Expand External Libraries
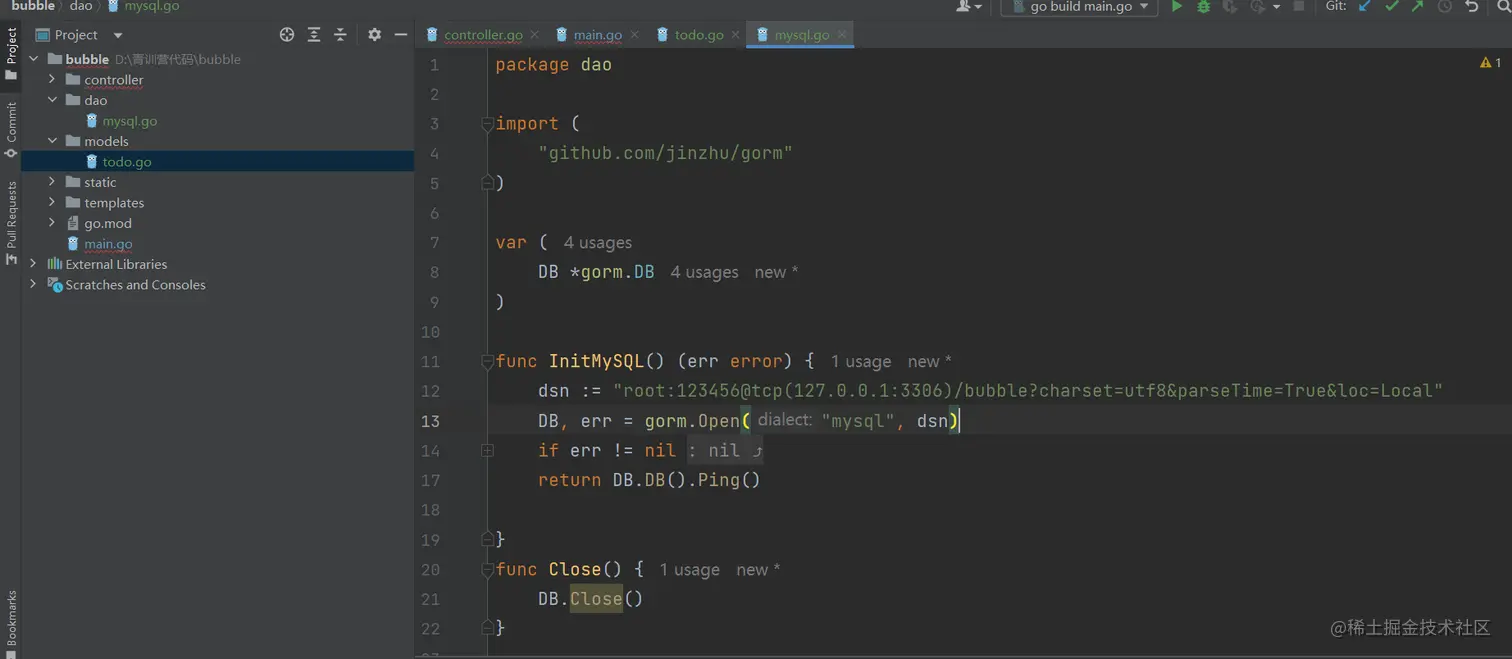The width and height of the screenshot is (1512, 659). click(x=34, y=264)
